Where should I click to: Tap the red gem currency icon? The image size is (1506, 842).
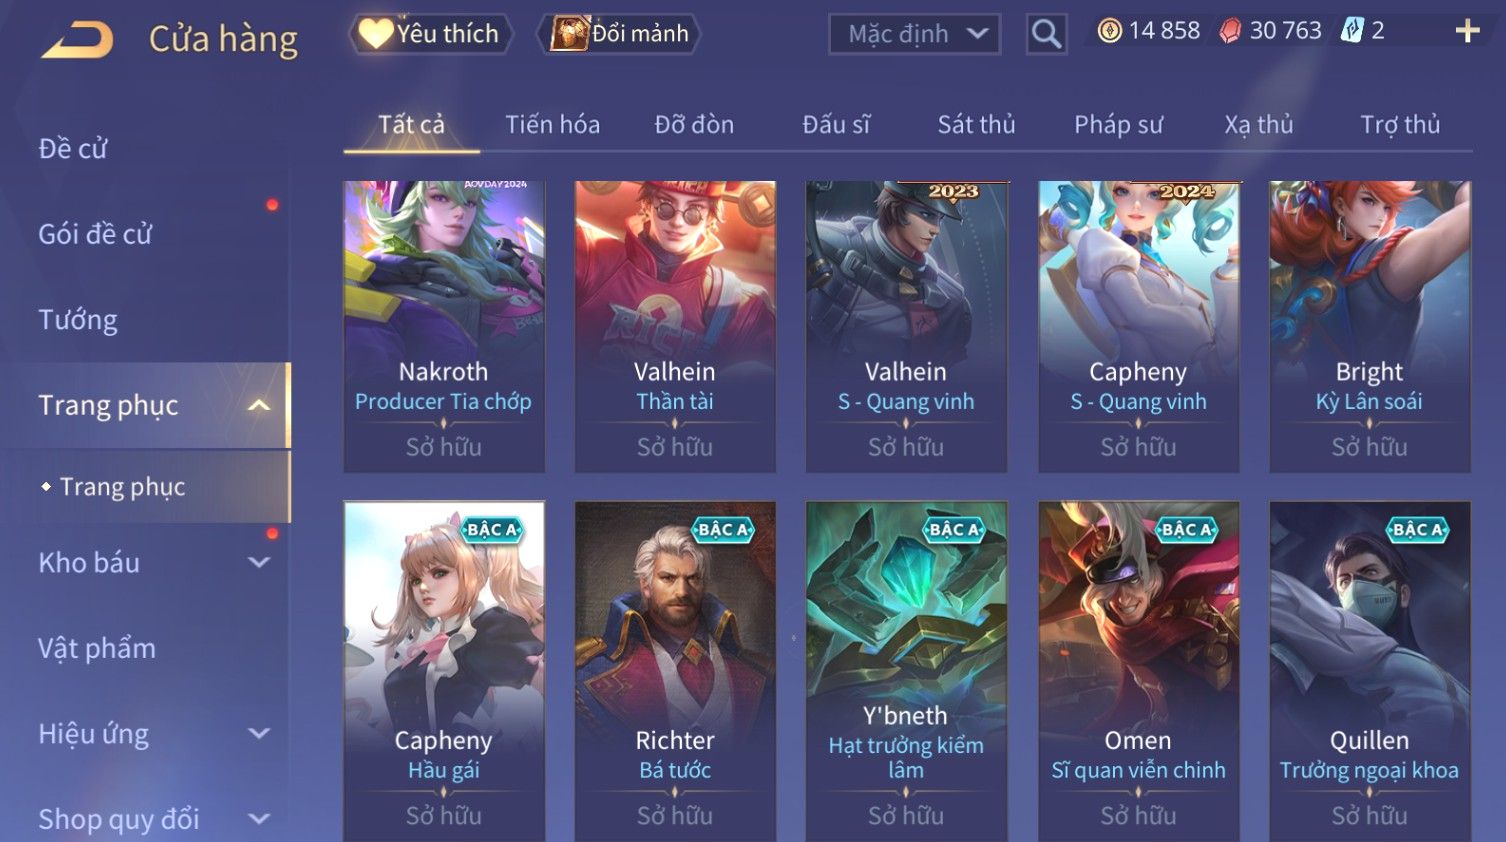click(1230, 31)
